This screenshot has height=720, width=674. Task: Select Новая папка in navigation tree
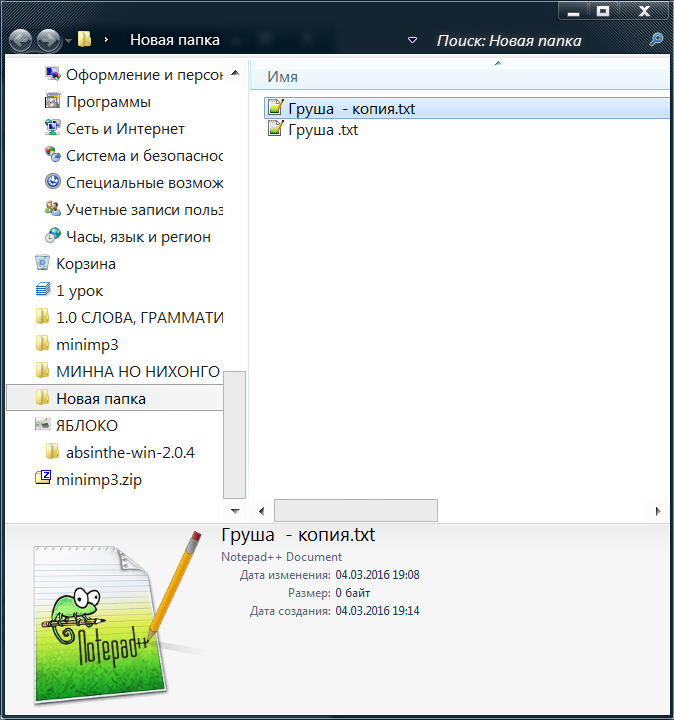pyautogui.click(x=101, y=399)
